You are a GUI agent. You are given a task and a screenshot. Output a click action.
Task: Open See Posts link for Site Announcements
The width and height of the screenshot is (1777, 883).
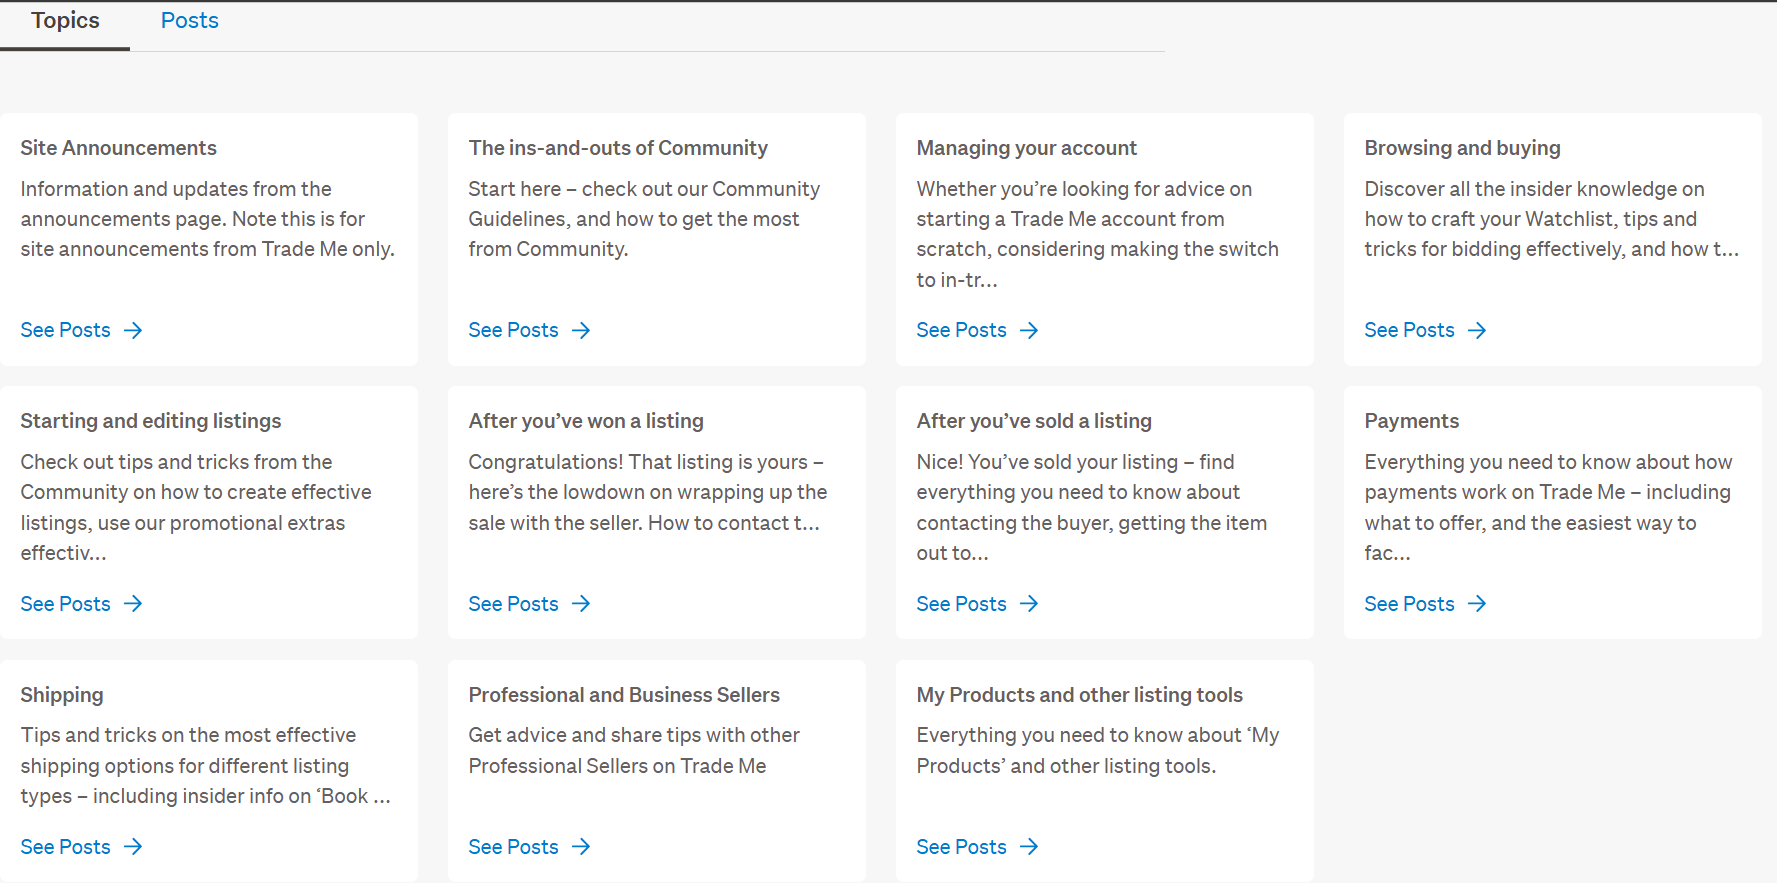[x=66, y=330]
